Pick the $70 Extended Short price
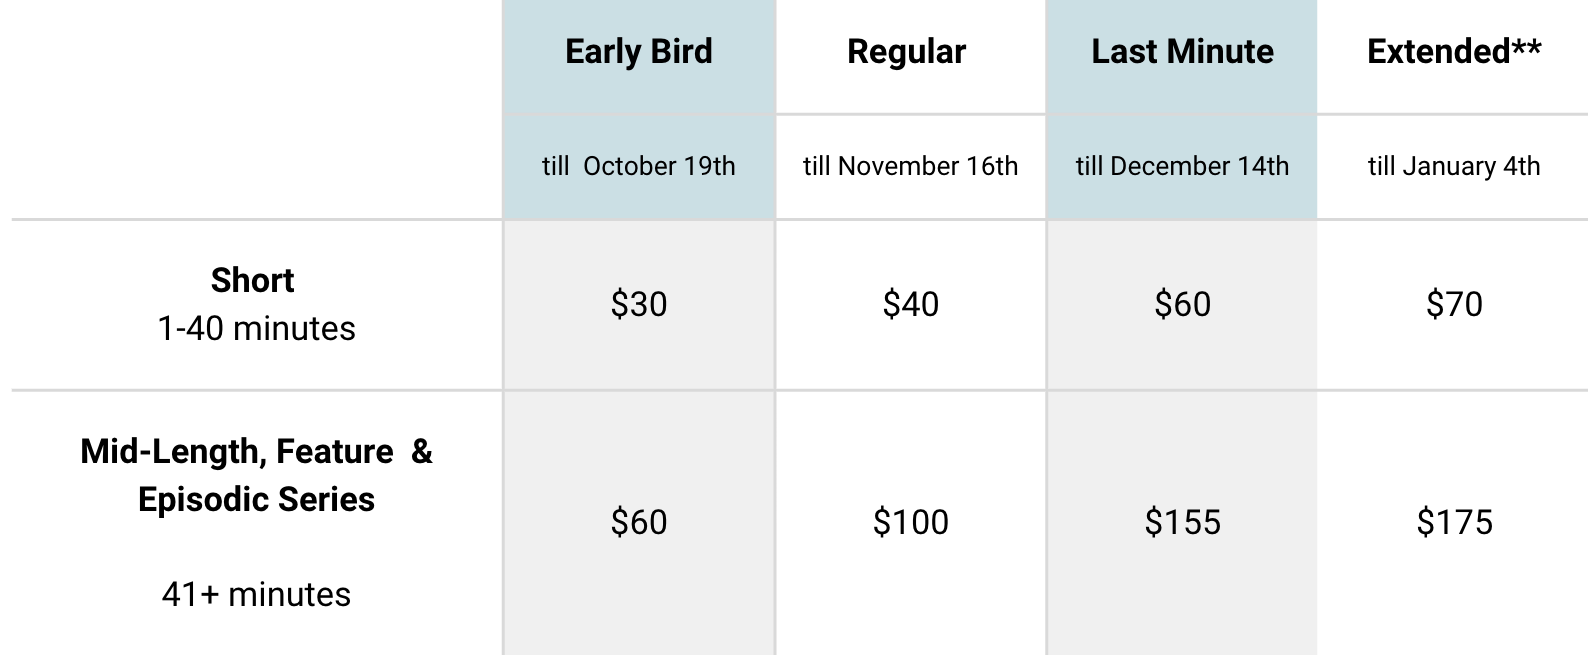1588x656 pixels. point(1454,304)
